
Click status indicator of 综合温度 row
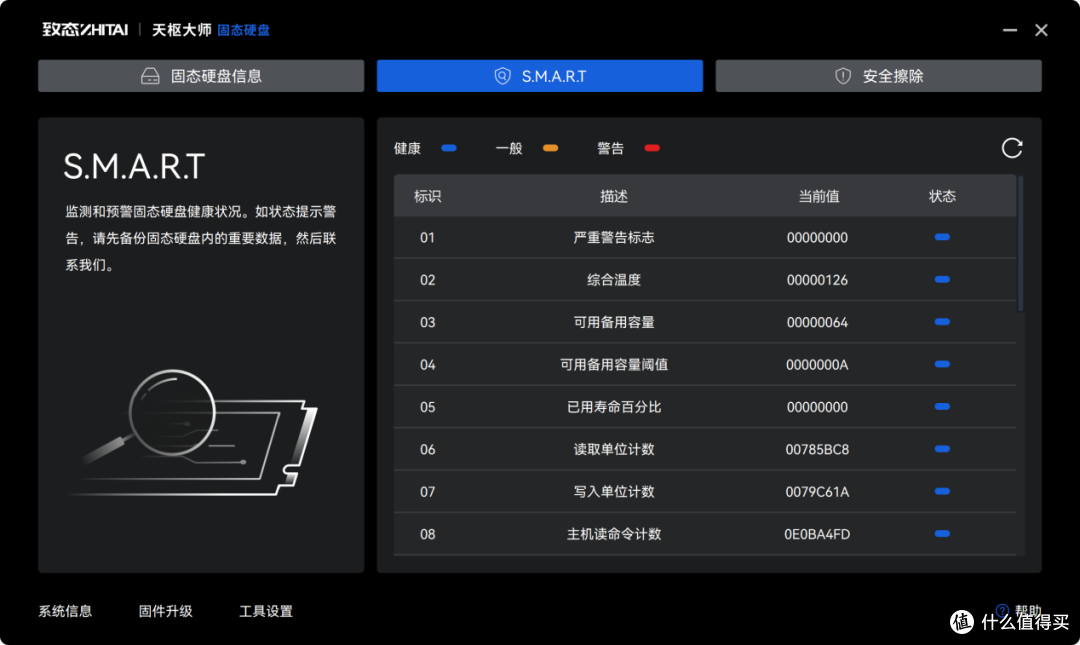click(x=942, y=279)
